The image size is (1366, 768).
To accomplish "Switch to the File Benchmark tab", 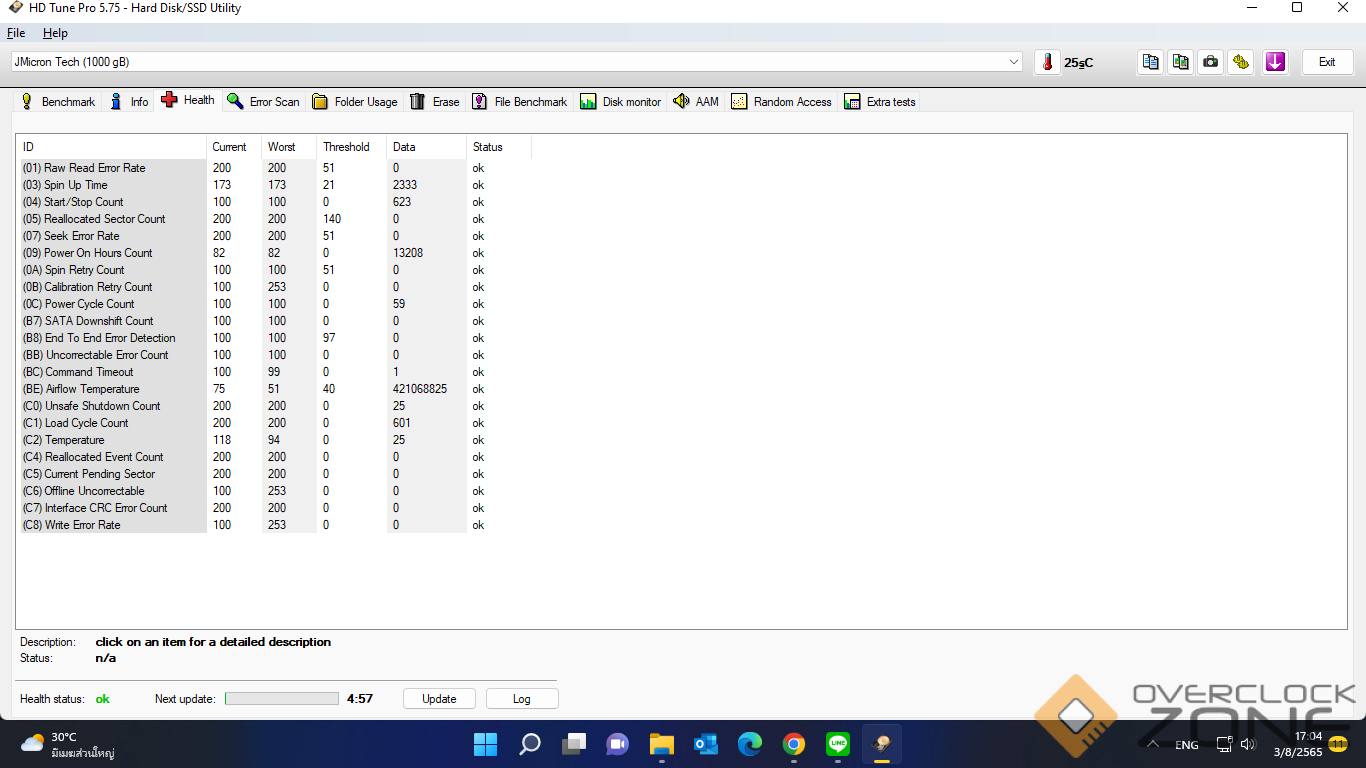I will [x=520, y=102].
